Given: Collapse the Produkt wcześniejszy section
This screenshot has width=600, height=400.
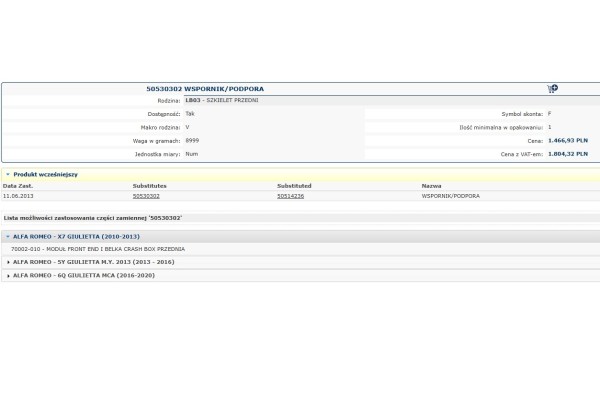Looking at the screenshot, I should 8,174.
